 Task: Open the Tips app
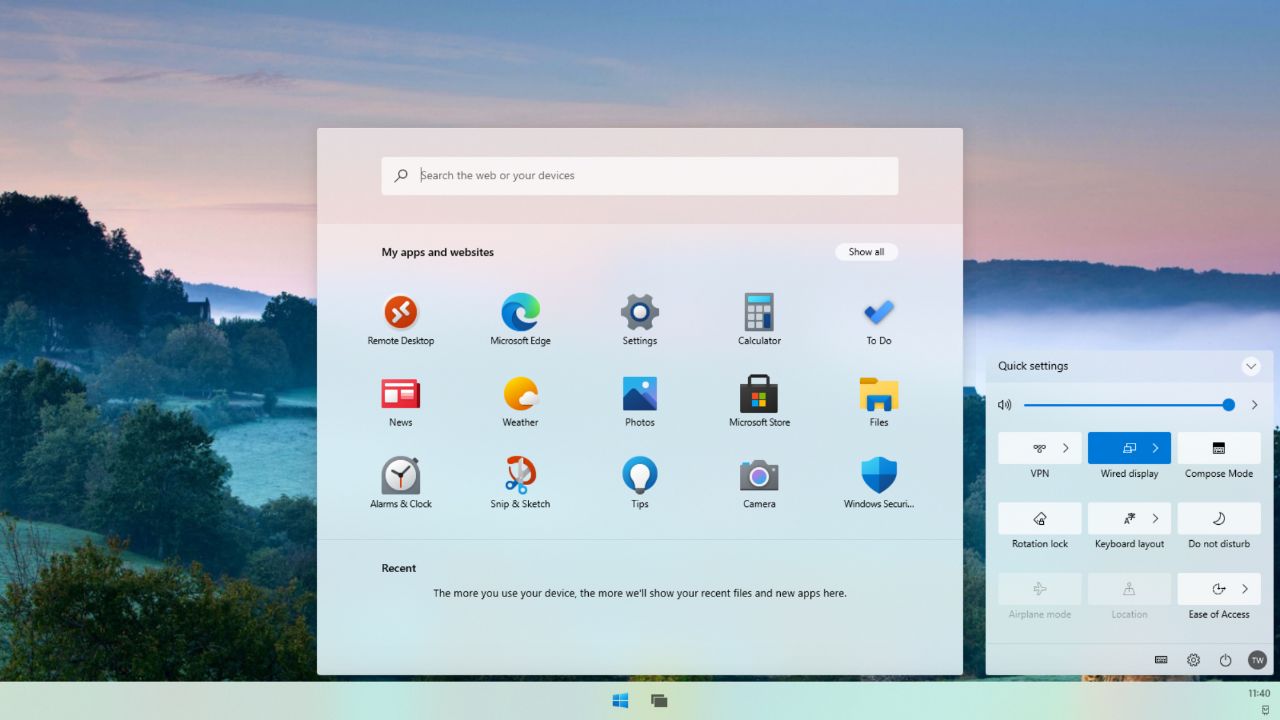(x=640, y=484)
